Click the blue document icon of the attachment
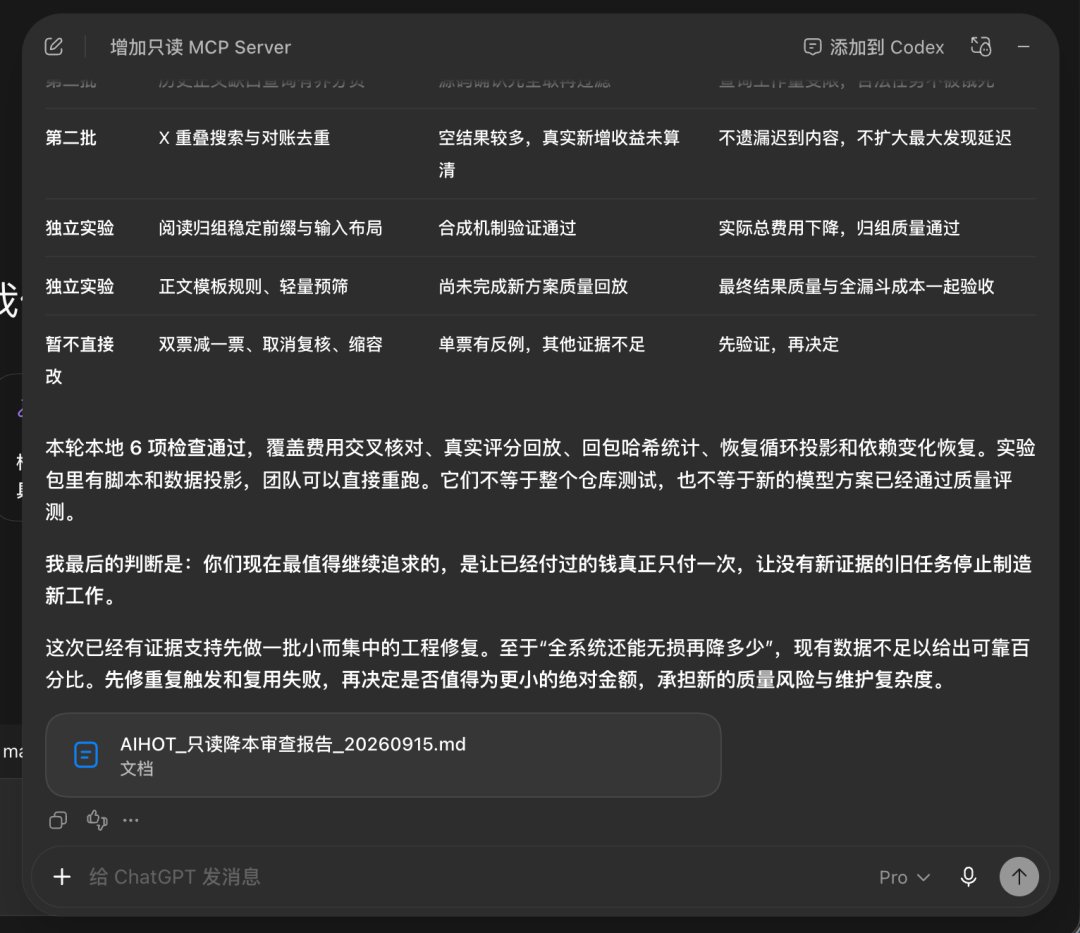 tap(86, 755)
